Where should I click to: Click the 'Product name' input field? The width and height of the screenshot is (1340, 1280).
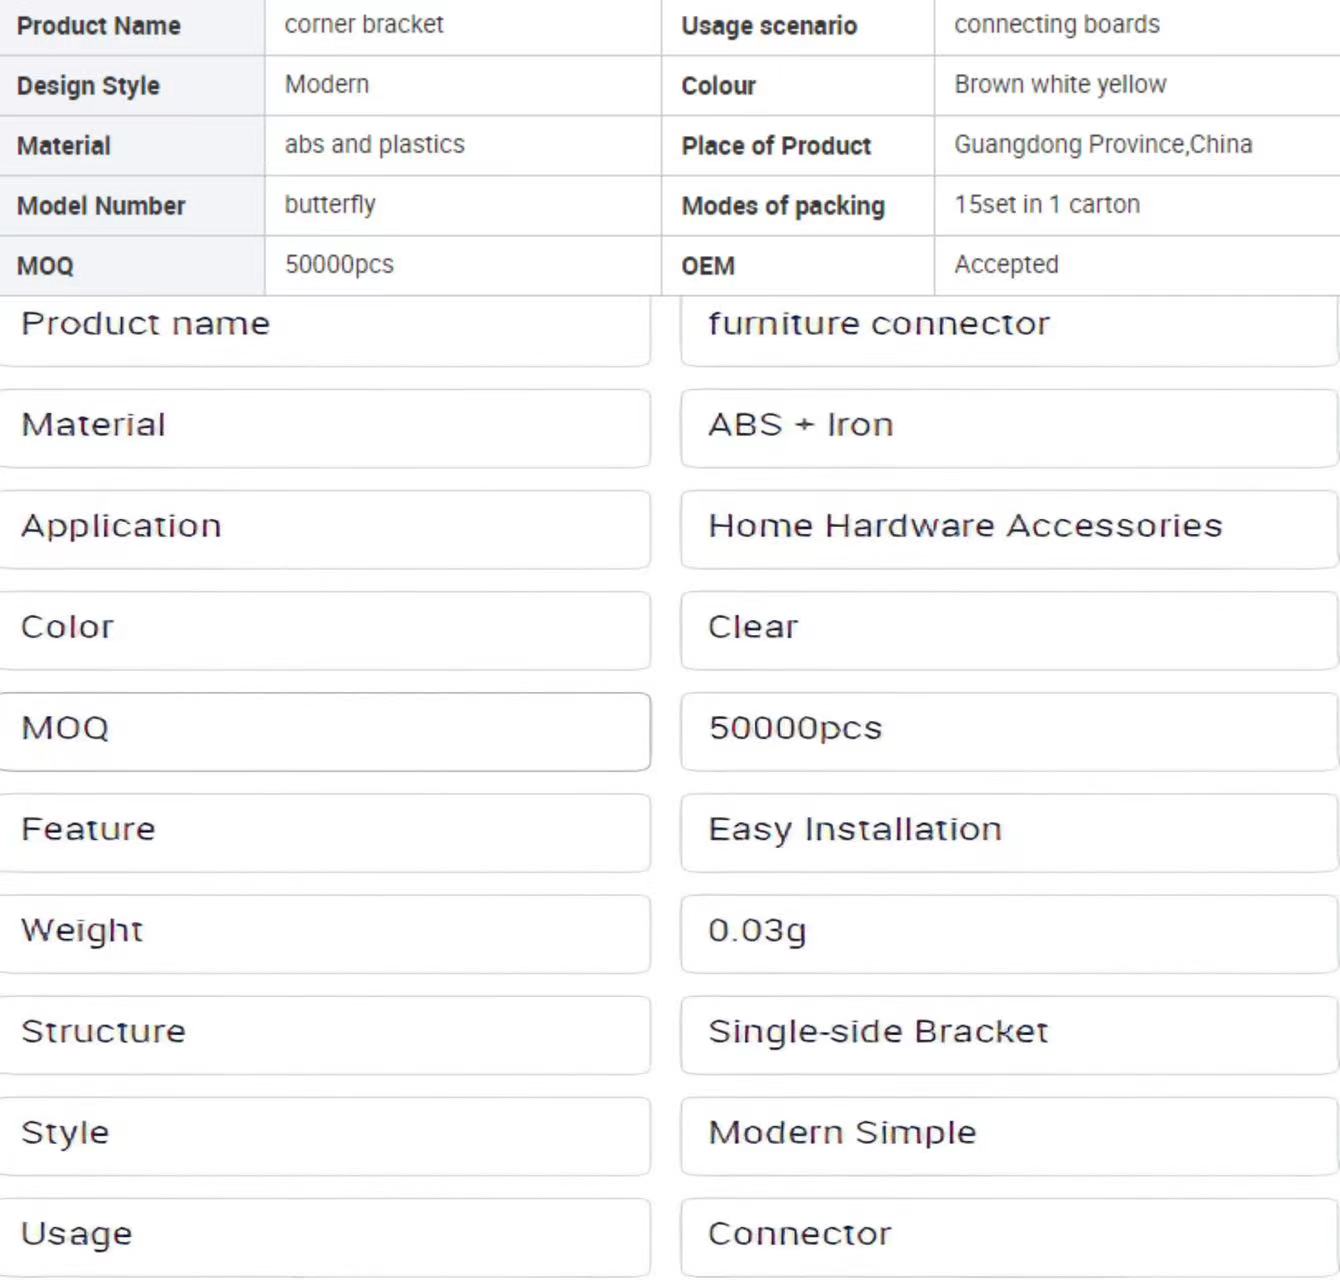pyautogui.click(x=325, y=330)
